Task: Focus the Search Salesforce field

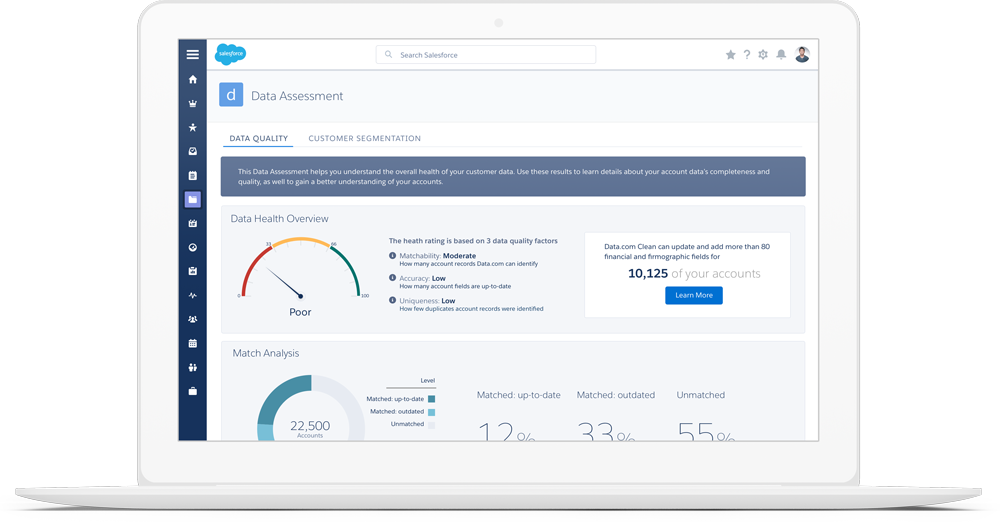Action: pyautogui.click(x=486, y=55)
